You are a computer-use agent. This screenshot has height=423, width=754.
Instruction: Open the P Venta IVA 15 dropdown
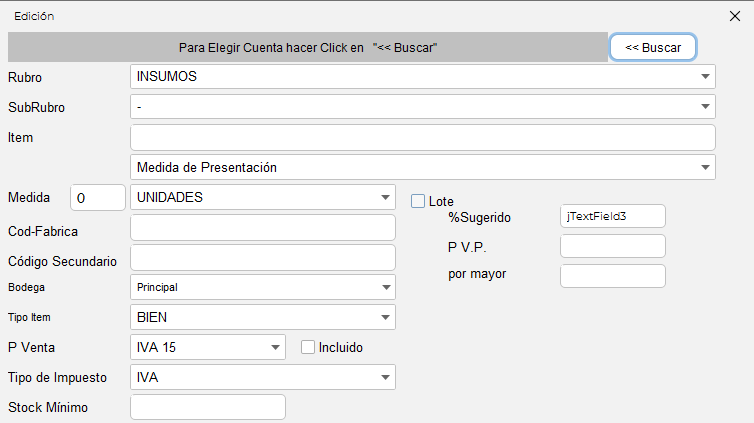(x=208, y=347)
